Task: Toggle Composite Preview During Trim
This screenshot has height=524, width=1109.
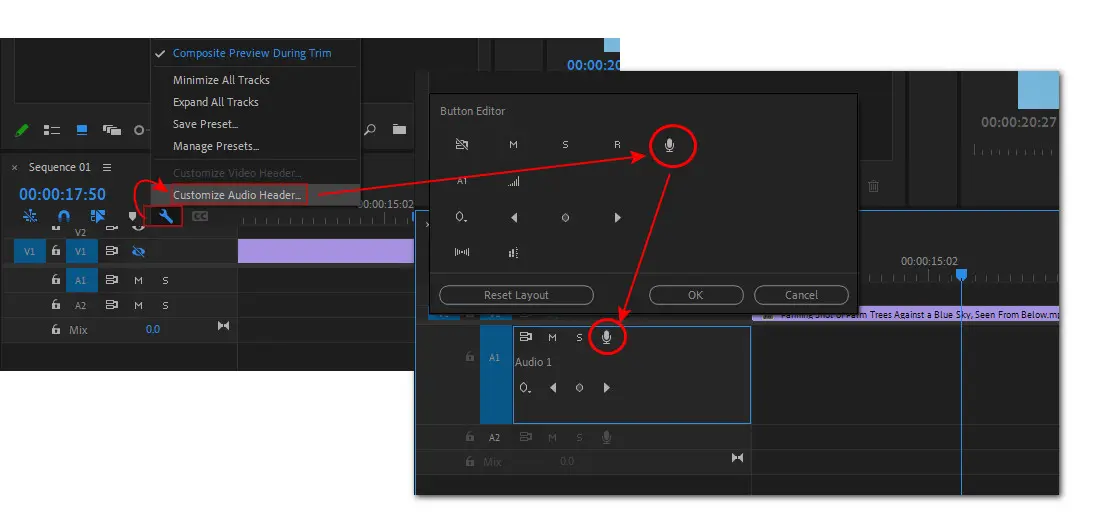Action: (252, 53)
